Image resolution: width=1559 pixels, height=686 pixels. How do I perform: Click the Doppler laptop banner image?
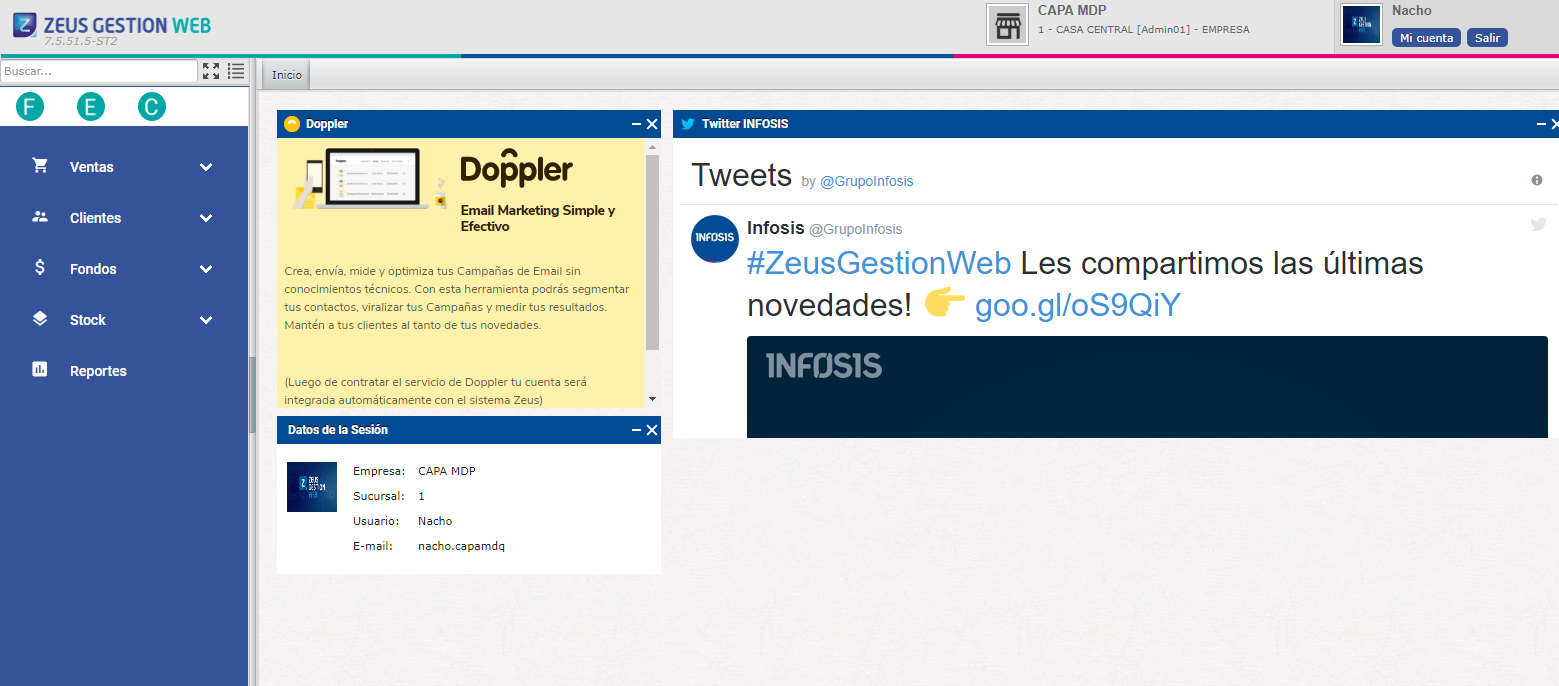(x=371, y=180)
